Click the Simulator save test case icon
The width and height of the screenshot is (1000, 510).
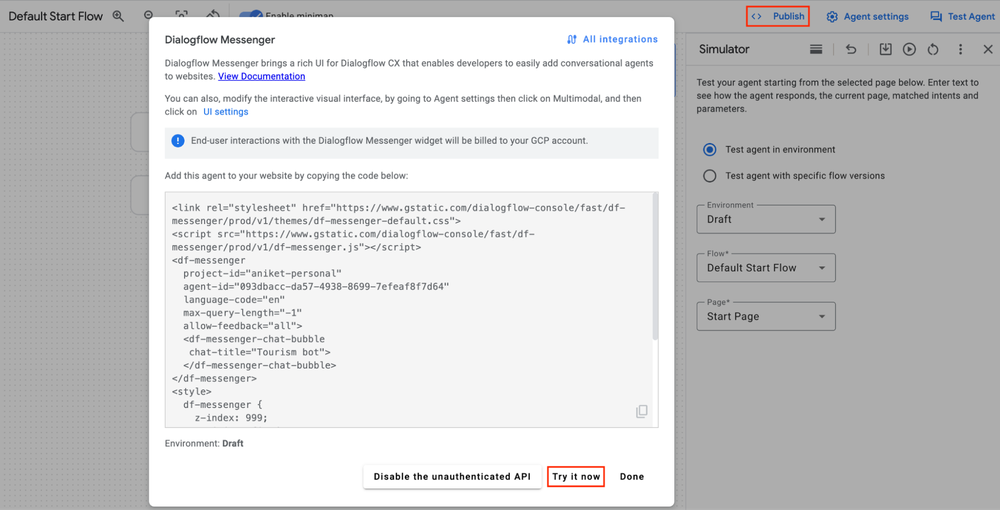[x=885, y=49]
